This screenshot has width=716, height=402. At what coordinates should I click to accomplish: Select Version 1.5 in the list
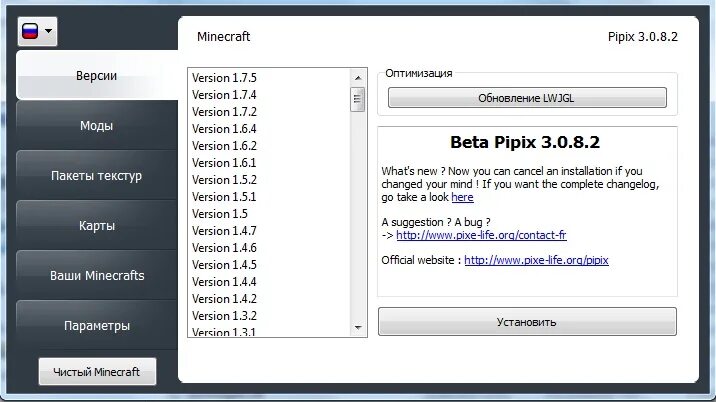pyautogui.click(x=269, y=214)
